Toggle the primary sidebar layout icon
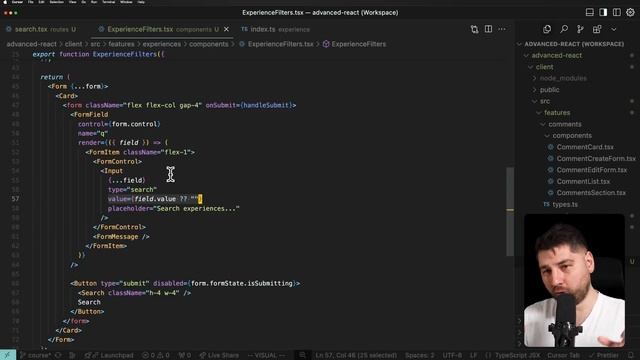 coord(603,12)
